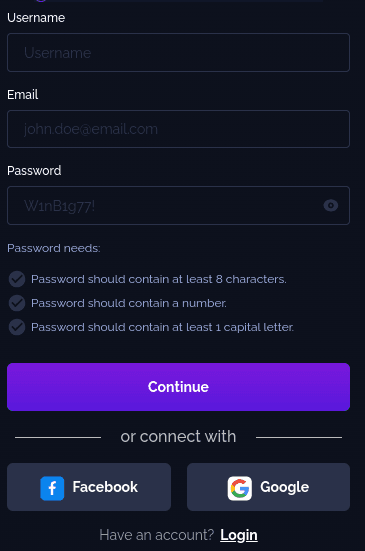Submit the form with Continue button
Screen dimensions: 365x551
[178, 387]
